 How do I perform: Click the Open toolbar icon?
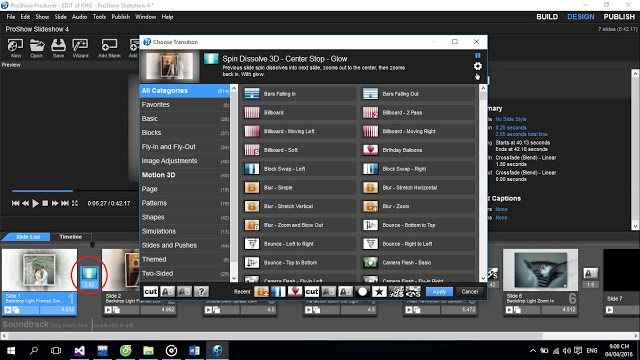click(x=36, y=48)
